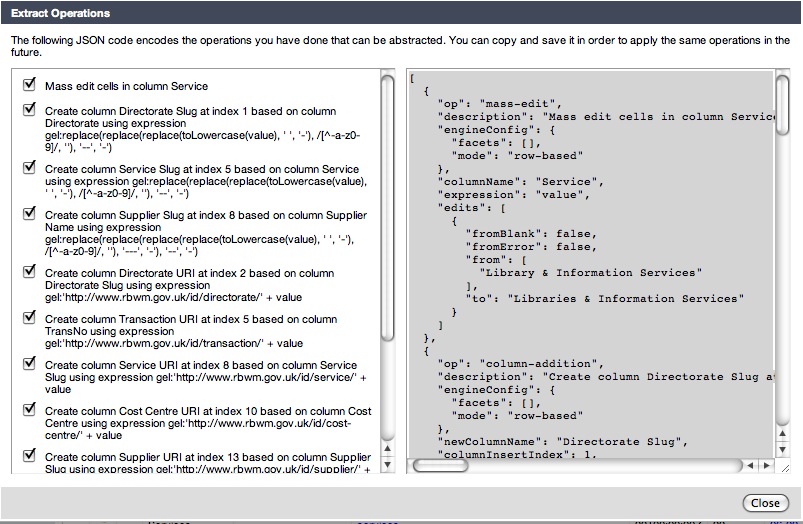Click JSON line "op": "column-addition"
803x524 pixels.
click(x=520, y=364)
